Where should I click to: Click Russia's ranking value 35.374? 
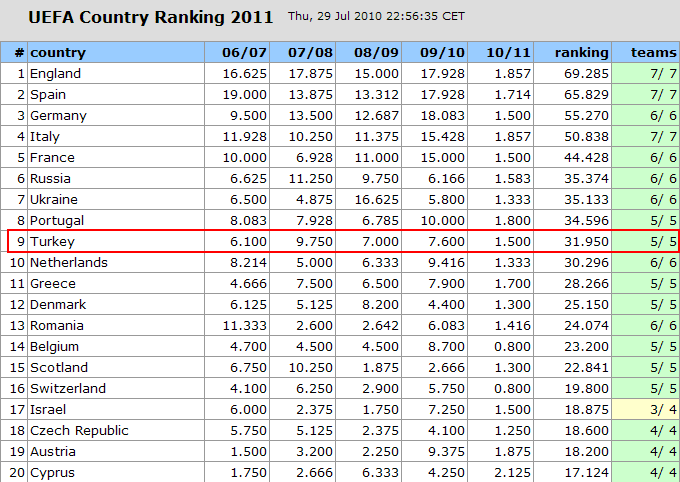[x=586, y=179]
